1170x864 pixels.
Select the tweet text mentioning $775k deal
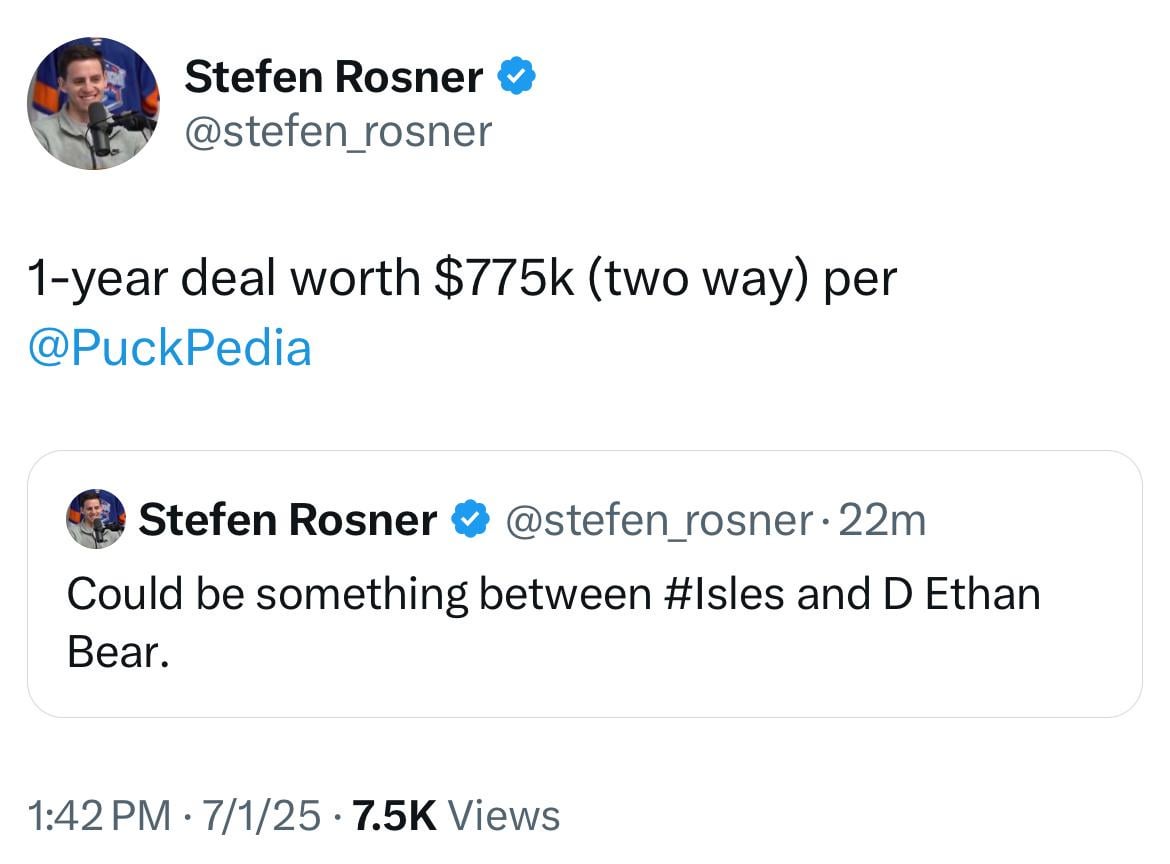coord(460,277)
